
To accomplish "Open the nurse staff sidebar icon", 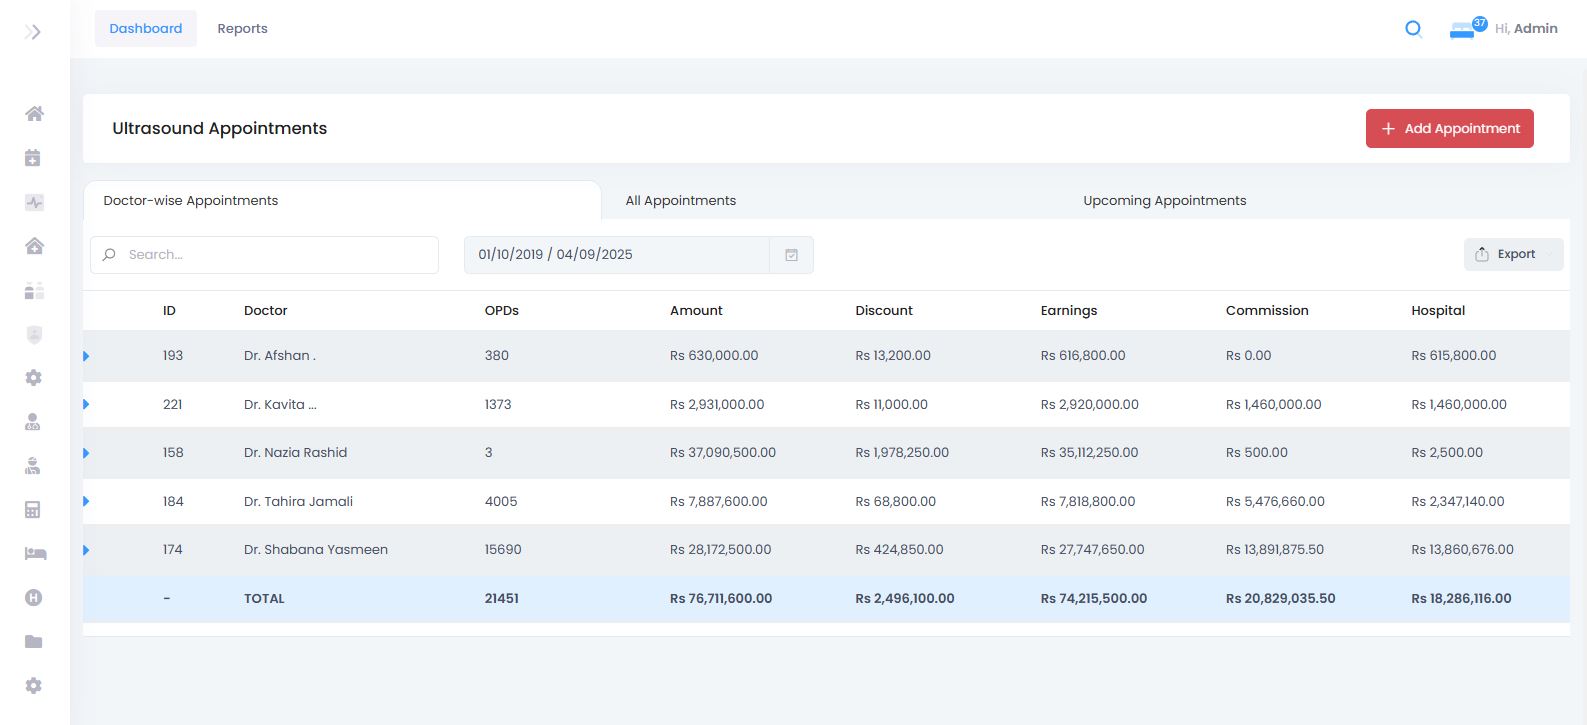I will [x=33, y=466].
